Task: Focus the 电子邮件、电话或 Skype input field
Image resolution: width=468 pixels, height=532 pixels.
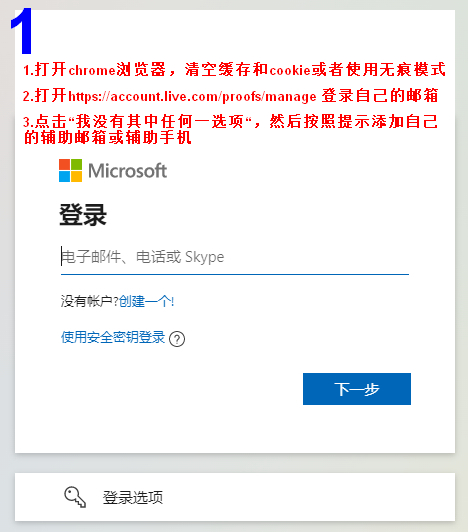Action: click(x=235, y=257)
